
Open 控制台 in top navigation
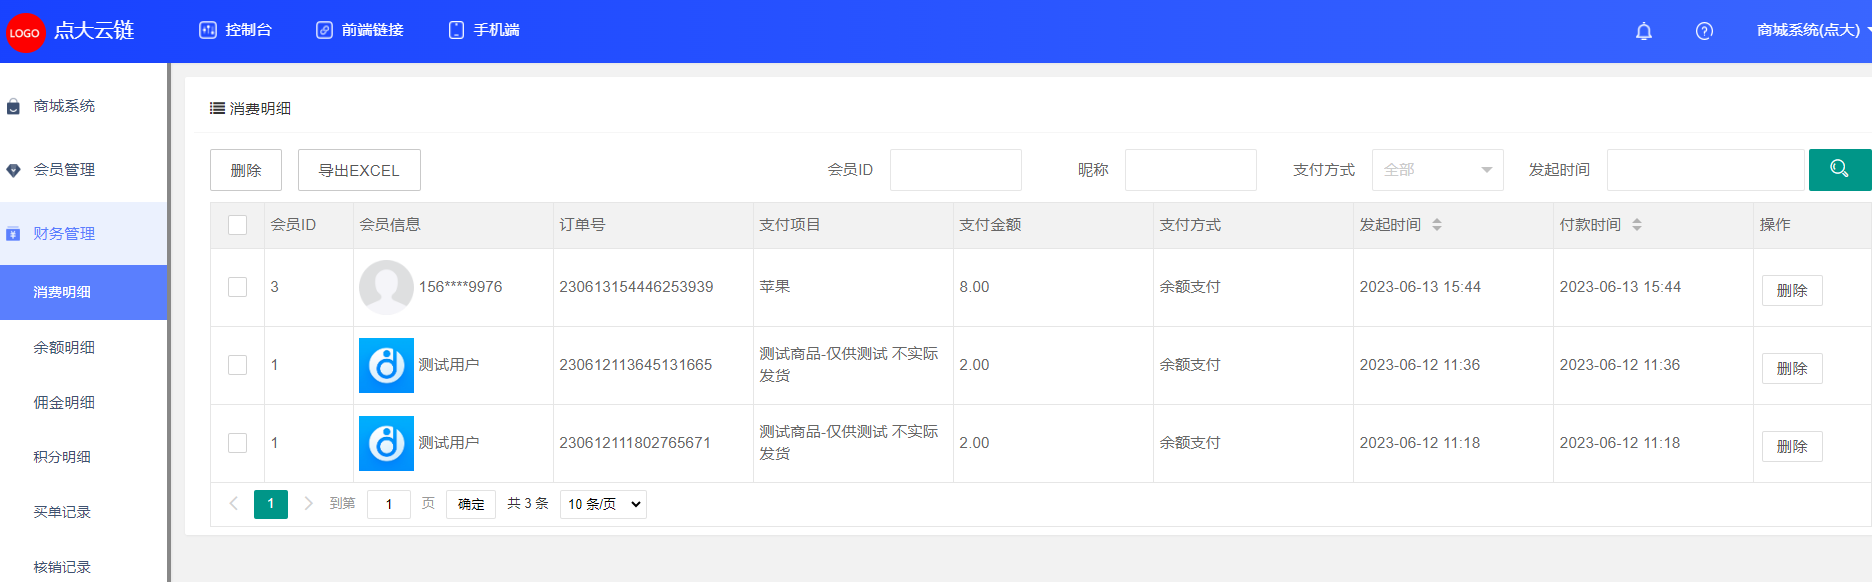[235, 30]
